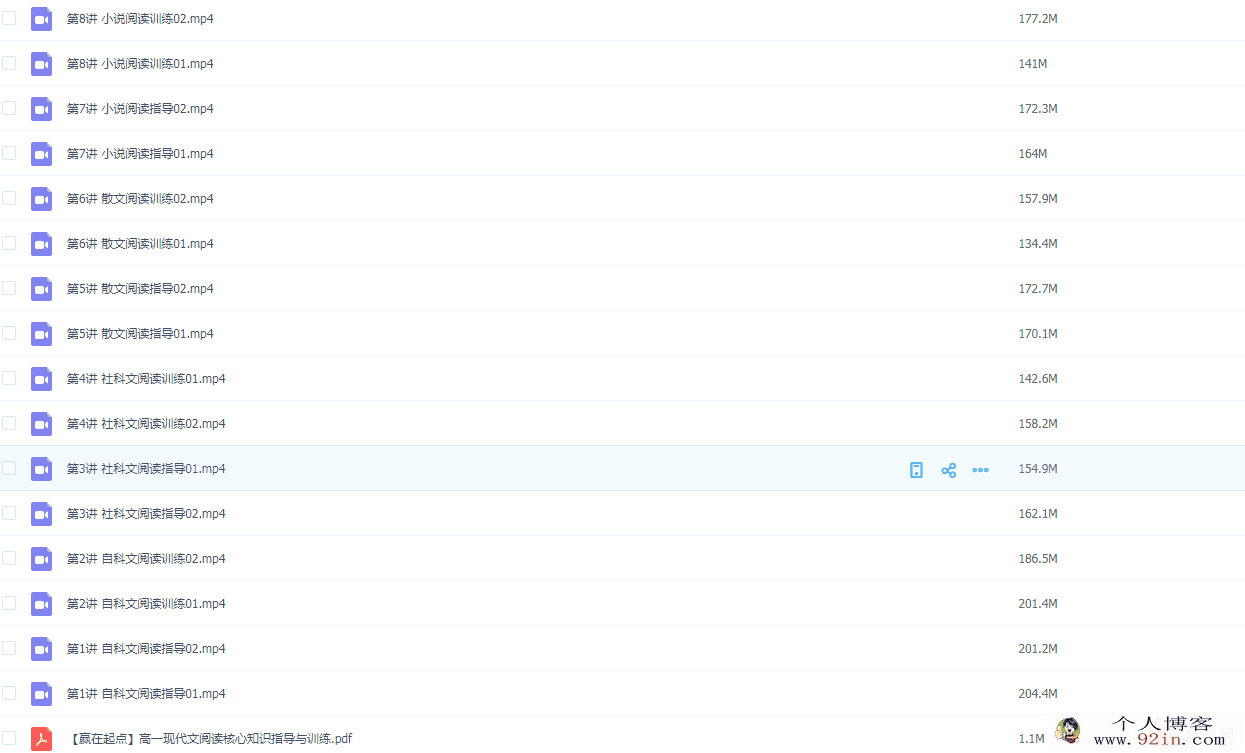Check the box for 第3讲 社科文阅读指导01.mp4

pos(9,468)
